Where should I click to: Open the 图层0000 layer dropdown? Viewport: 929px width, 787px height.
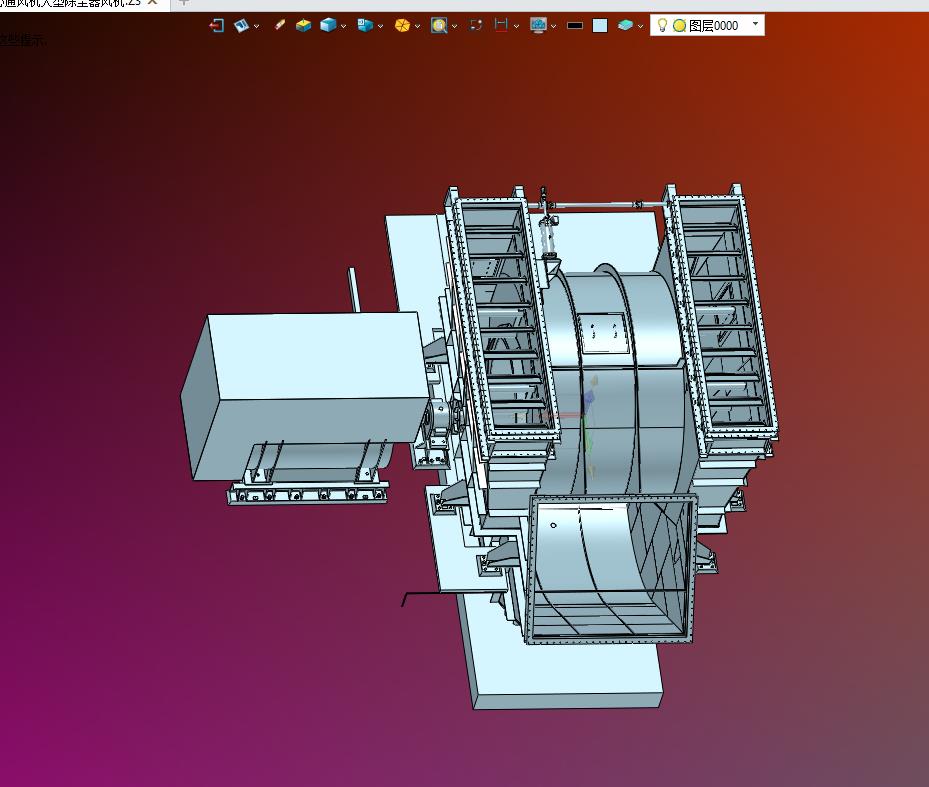tap(755, 24)
